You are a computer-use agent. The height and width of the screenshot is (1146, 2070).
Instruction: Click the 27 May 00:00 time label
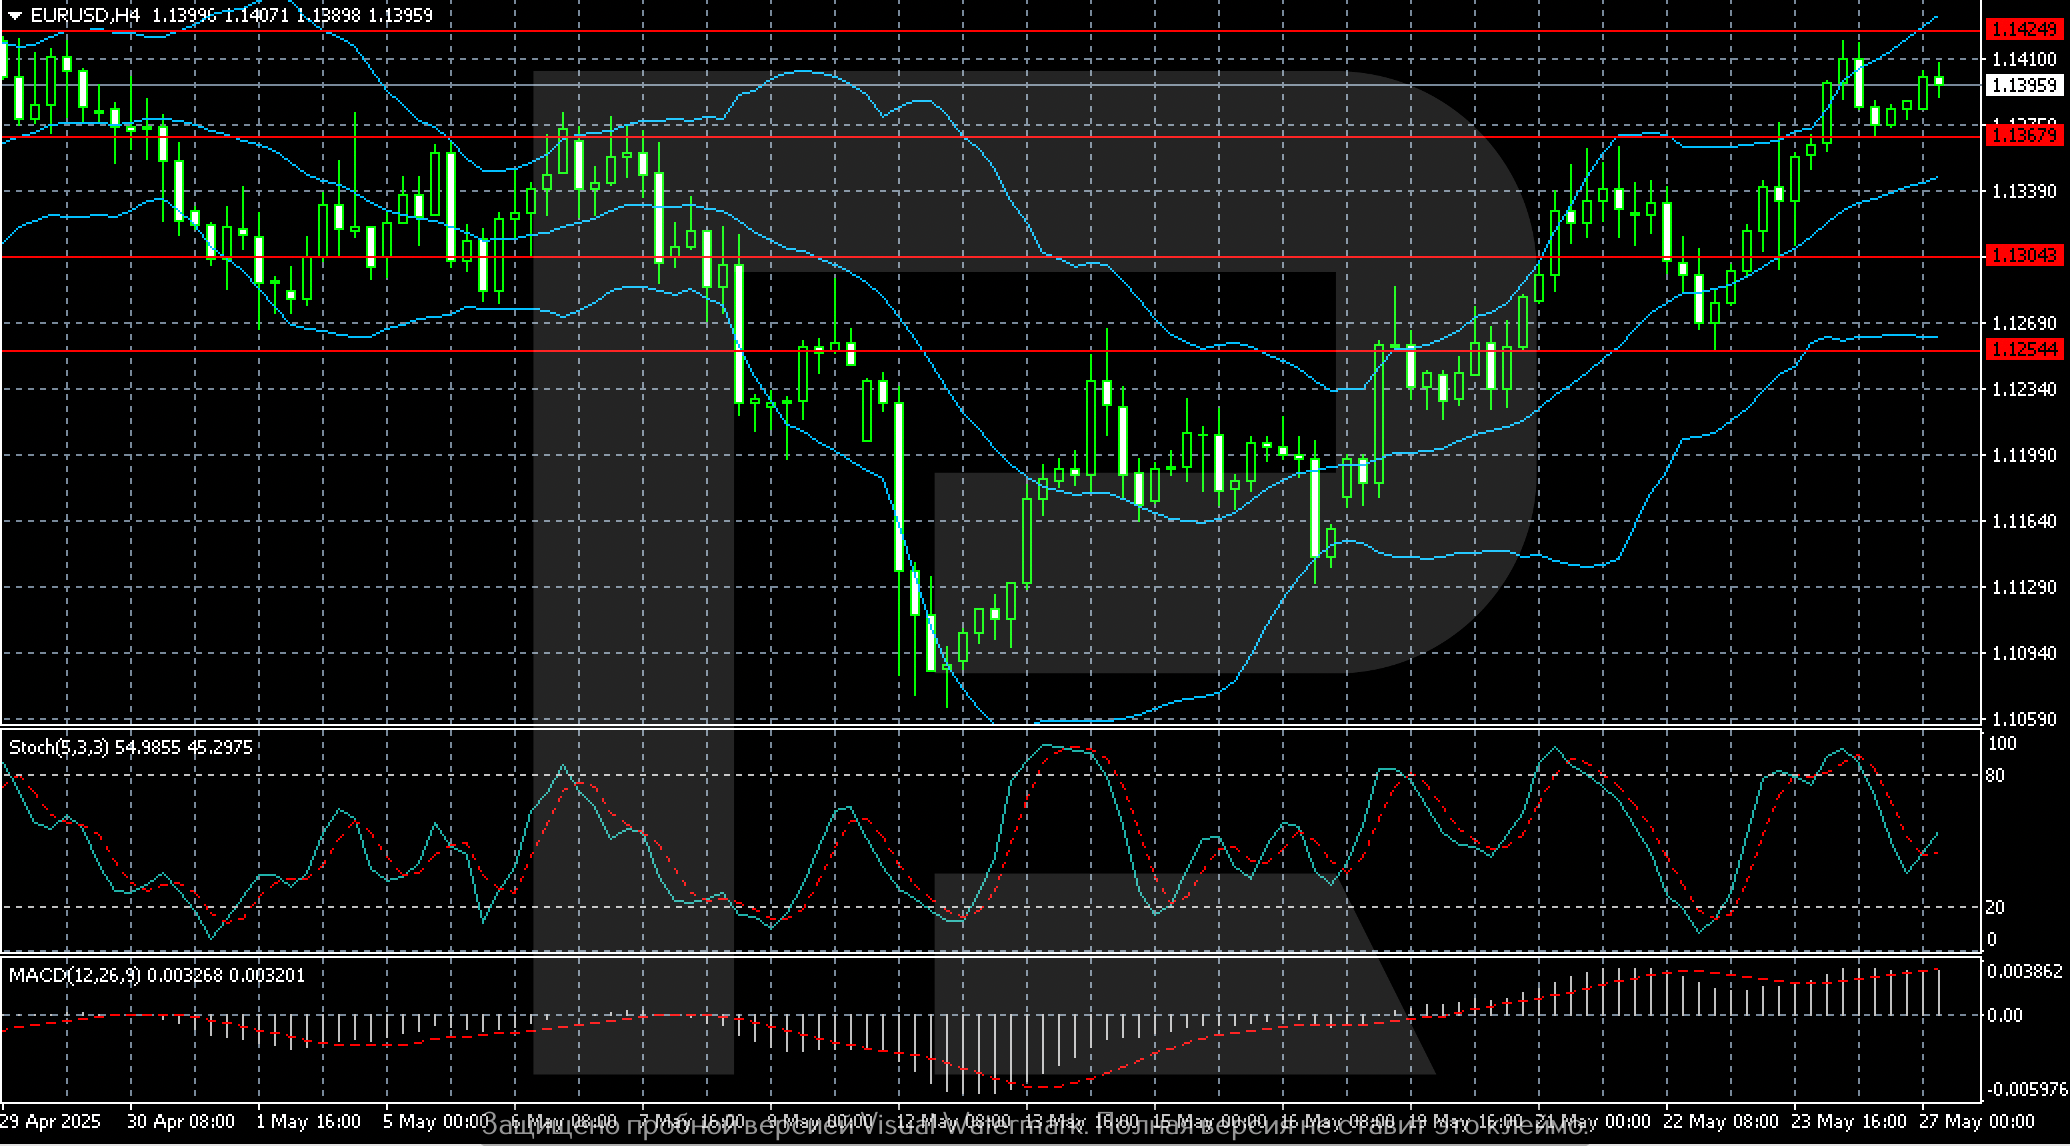1977,1121
